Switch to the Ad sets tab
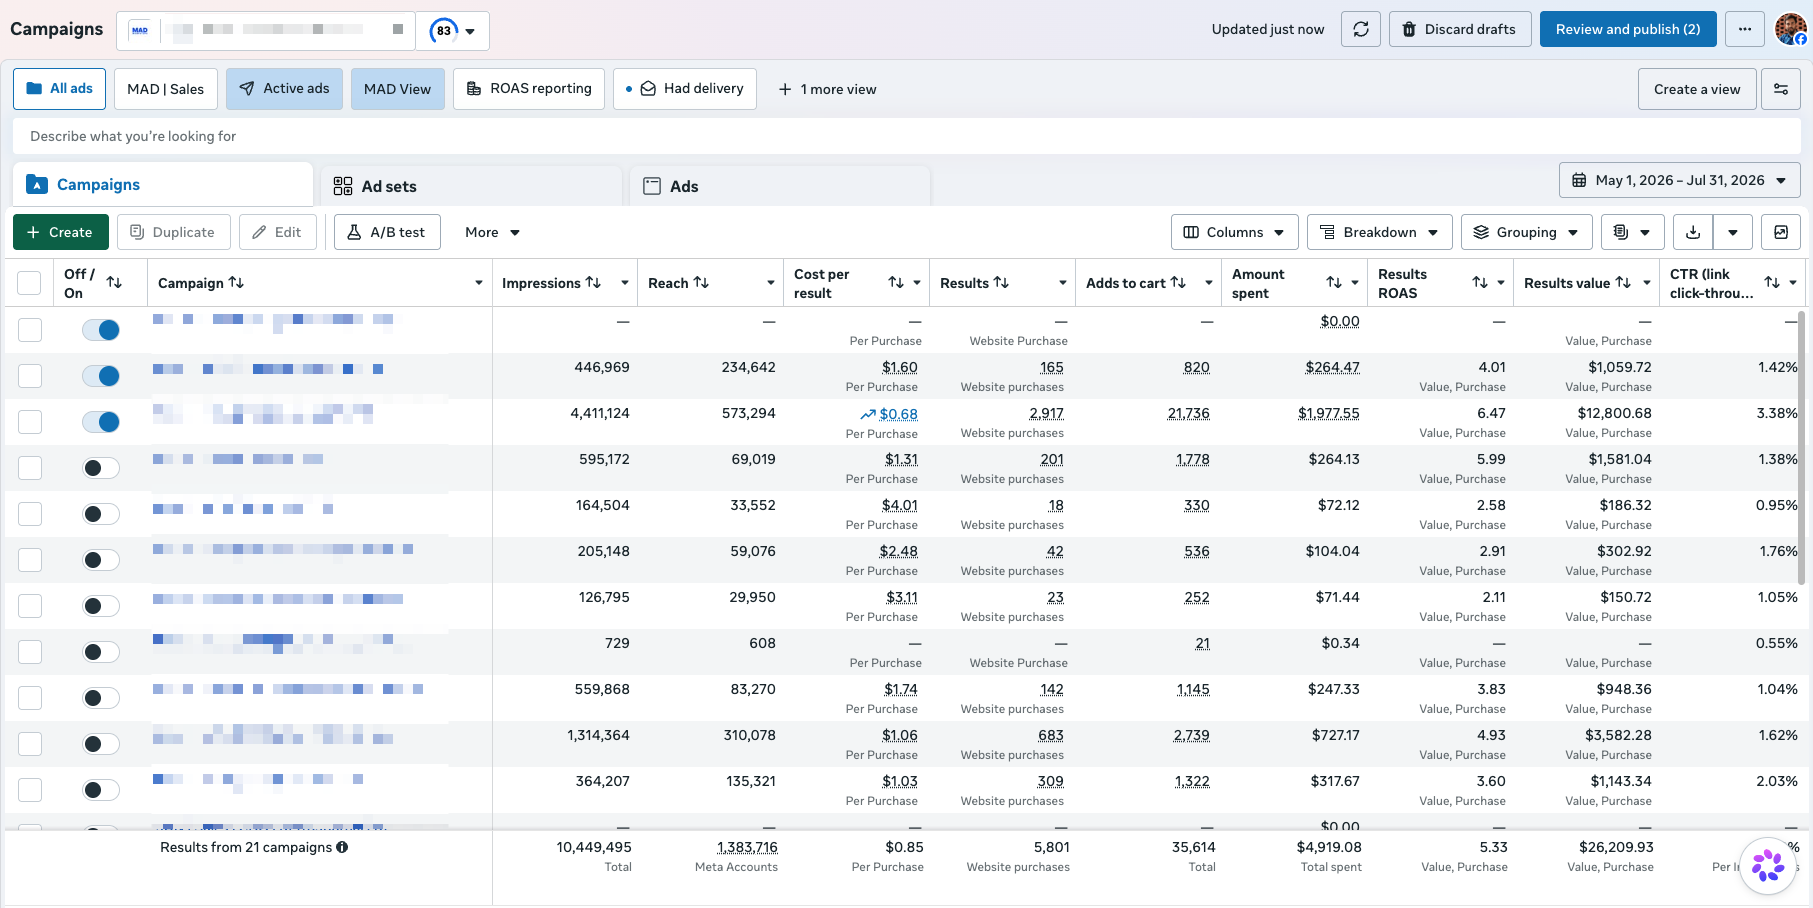Screen dimensions: 1813x908 click(472, 186)
